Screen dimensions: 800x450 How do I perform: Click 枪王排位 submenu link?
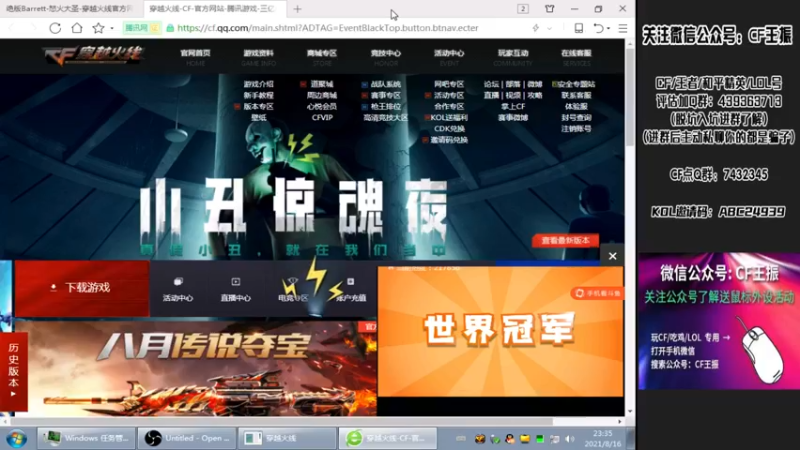coord(386,107)
